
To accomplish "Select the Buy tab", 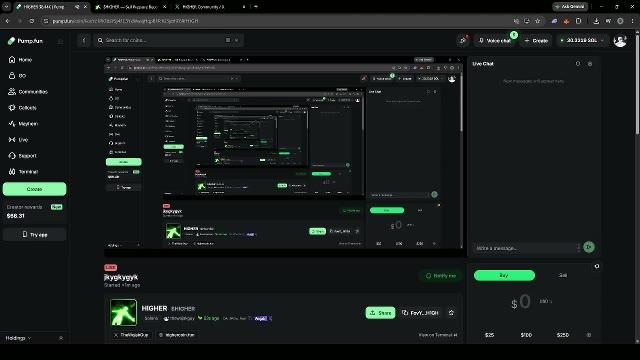I will 504,275.
